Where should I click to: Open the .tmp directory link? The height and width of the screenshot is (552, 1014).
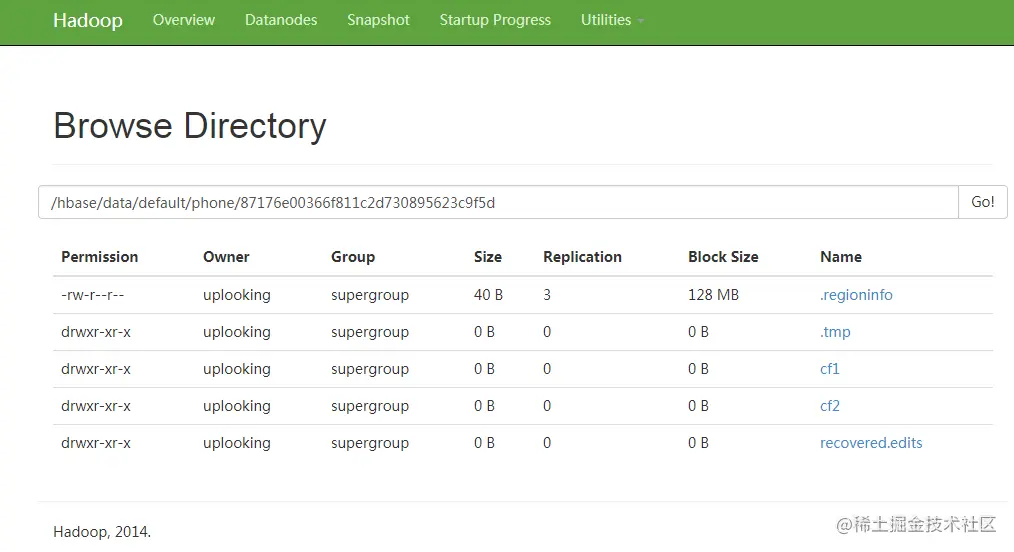835,332
